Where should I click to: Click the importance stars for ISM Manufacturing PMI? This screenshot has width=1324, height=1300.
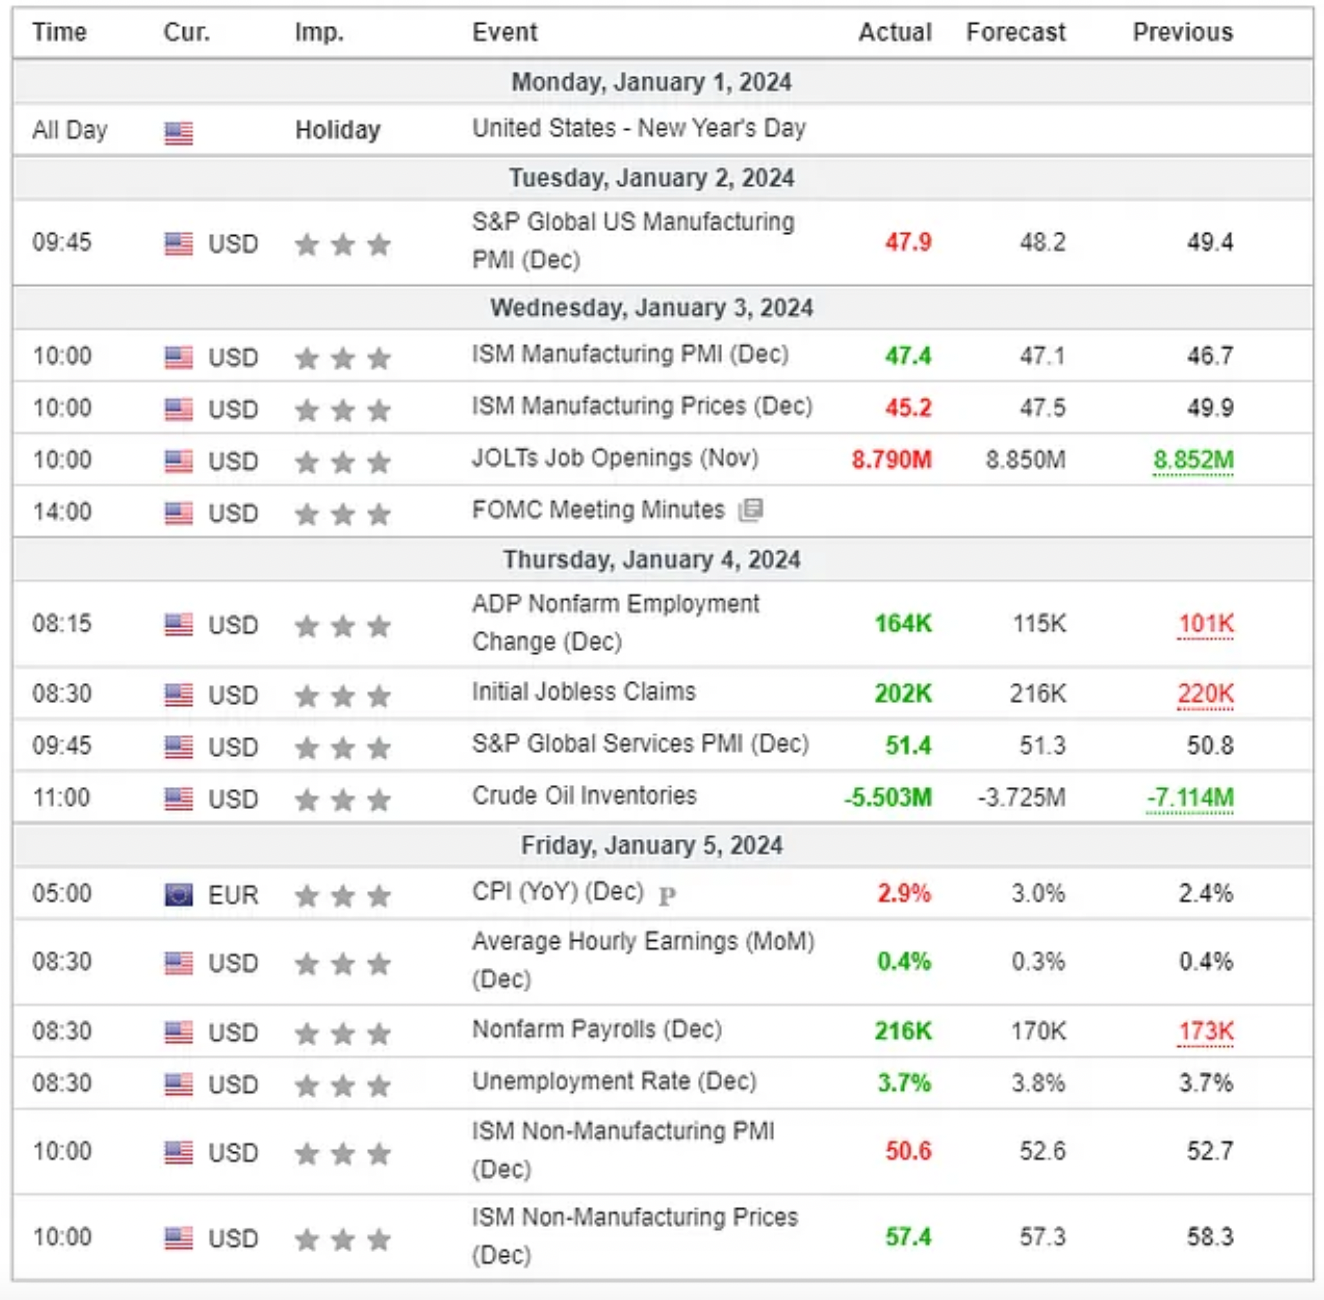coord(342,357)
